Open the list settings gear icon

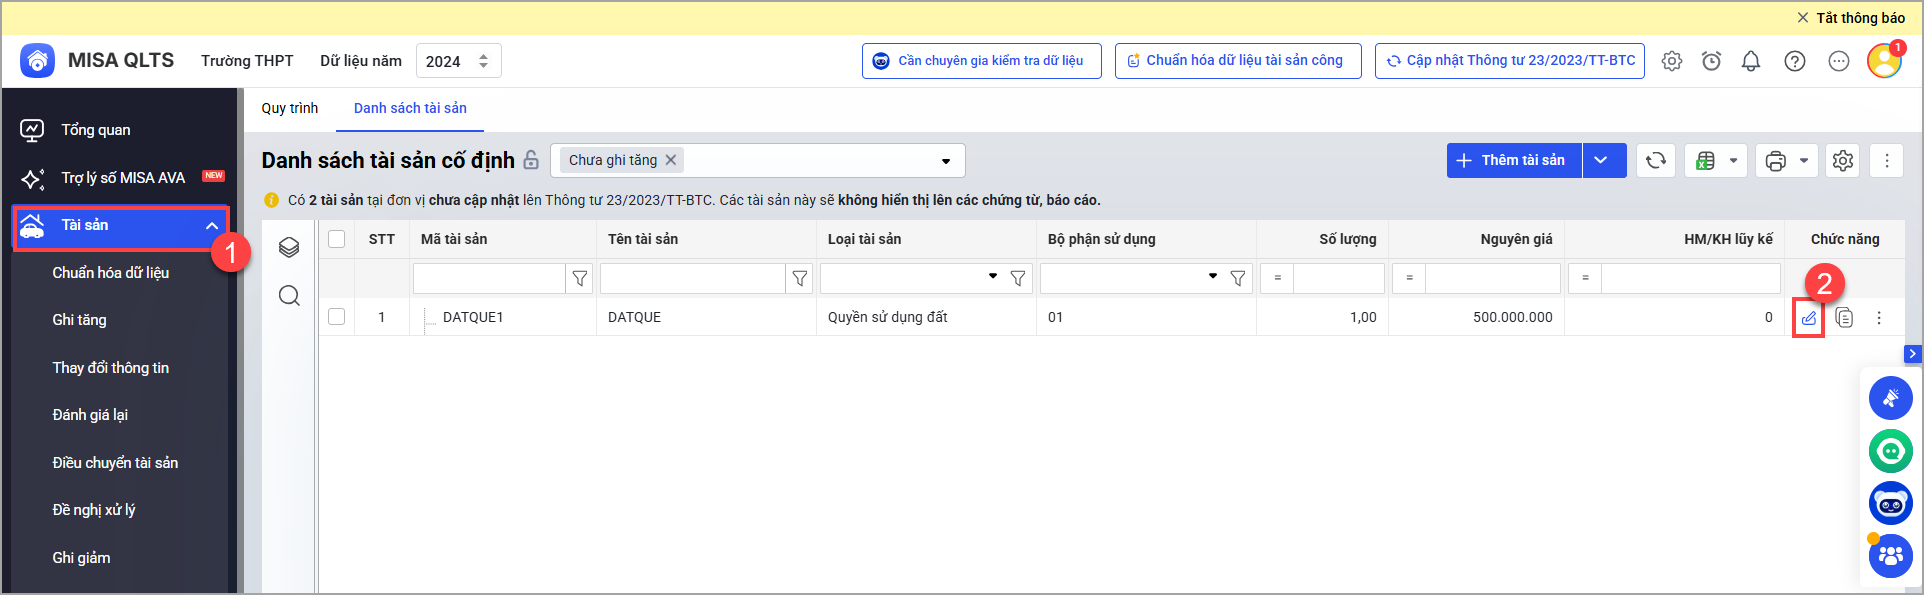tap(1842, 161)
